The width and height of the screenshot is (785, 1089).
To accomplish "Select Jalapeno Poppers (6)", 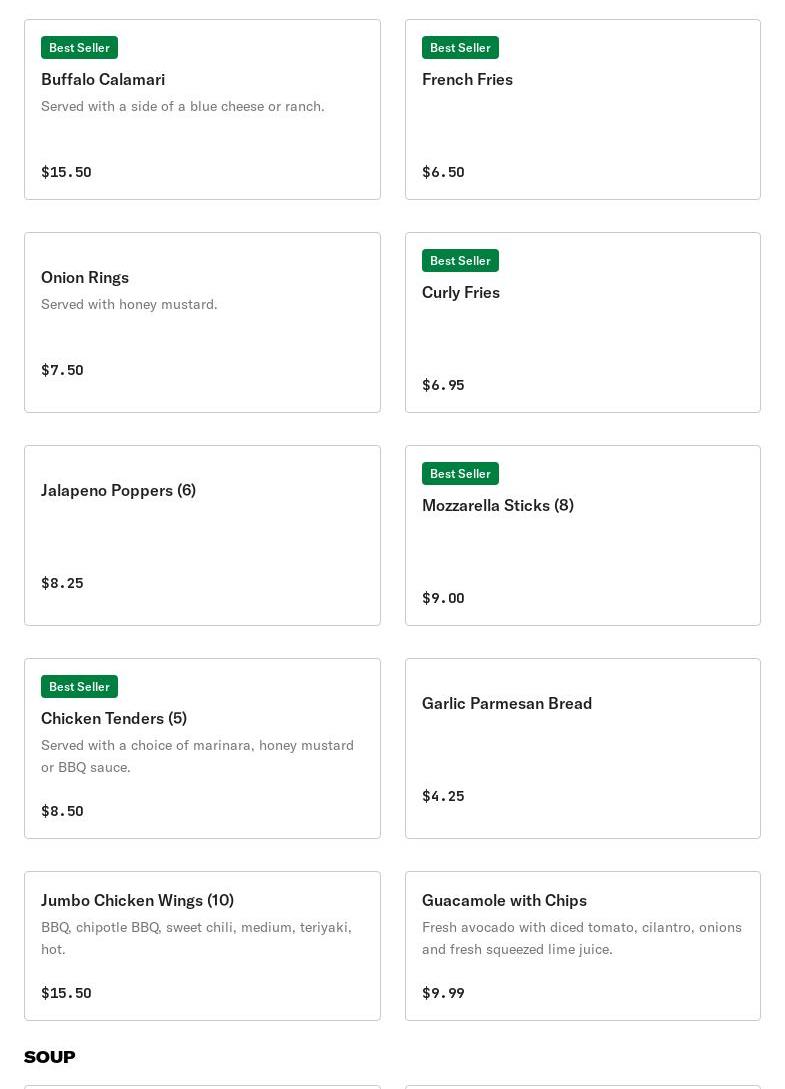I will tap(202, 535).
